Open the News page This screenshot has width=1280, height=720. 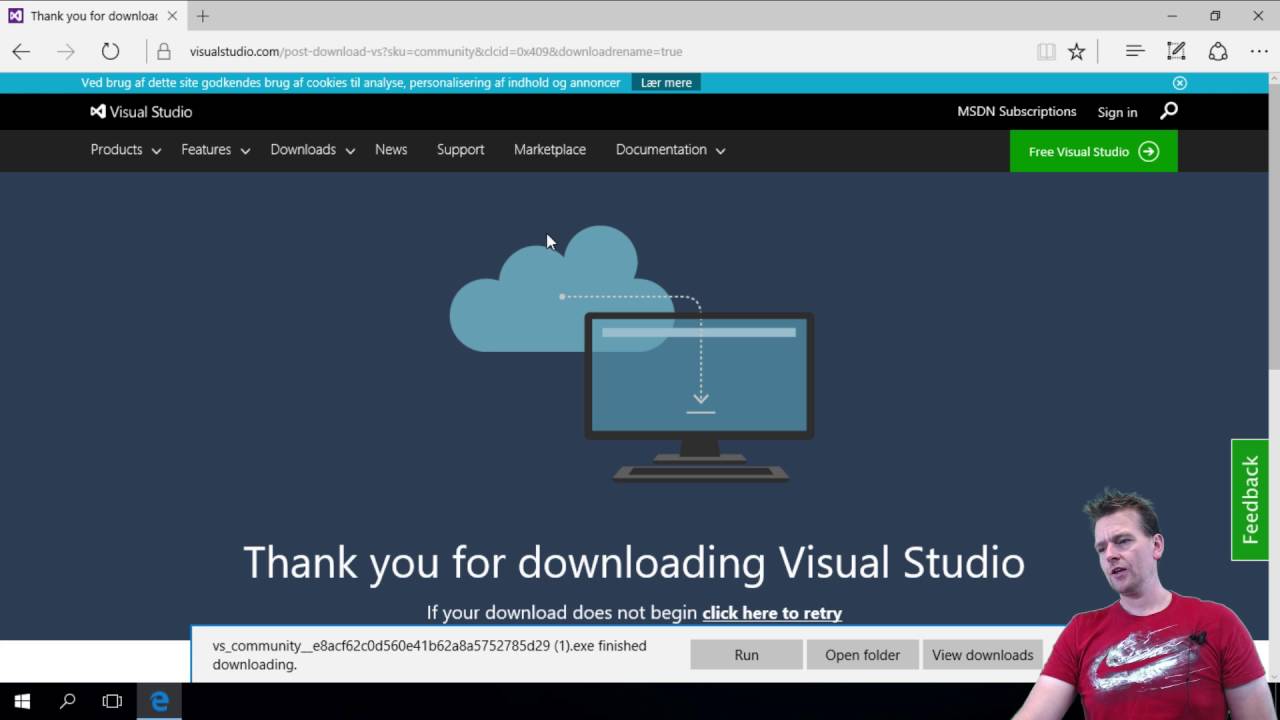391,150
